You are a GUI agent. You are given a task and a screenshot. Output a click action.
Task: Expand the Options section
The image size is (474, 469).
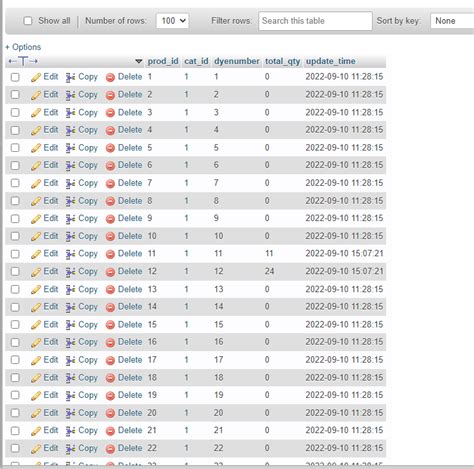(23, 47)
